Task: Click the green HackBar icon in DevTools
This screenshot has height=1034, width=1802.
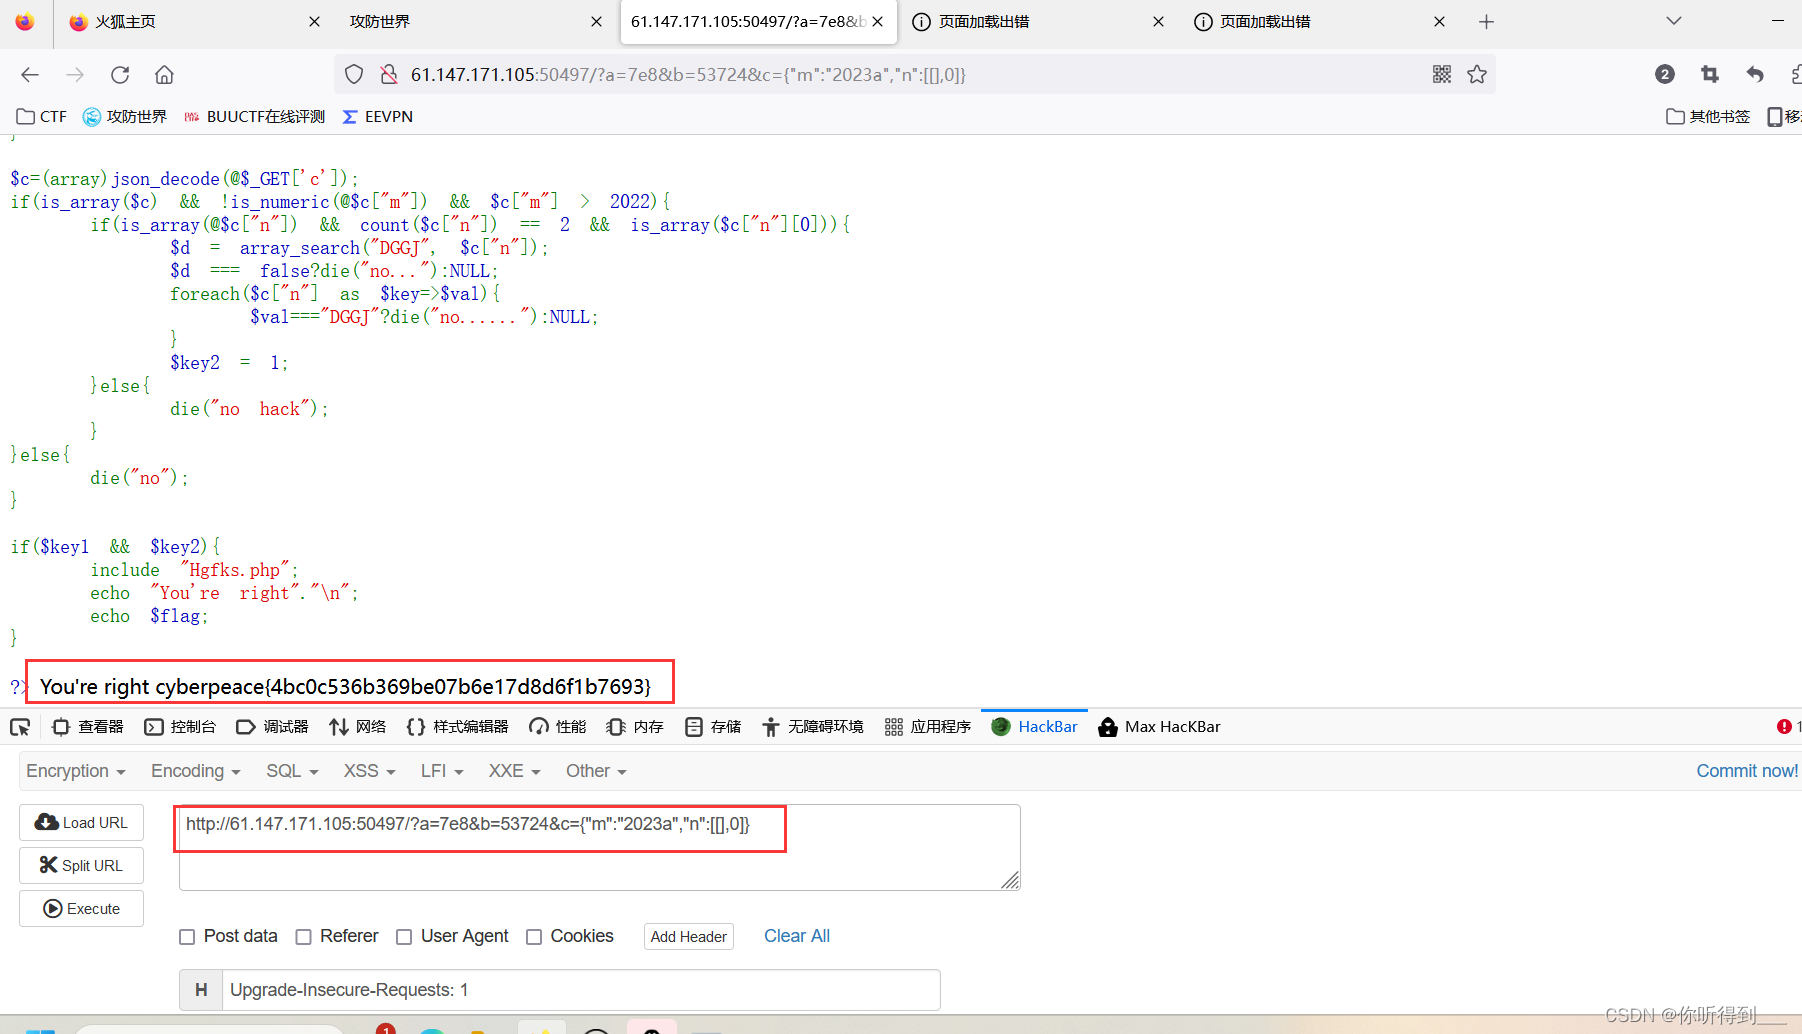Action: point(1001,727)
